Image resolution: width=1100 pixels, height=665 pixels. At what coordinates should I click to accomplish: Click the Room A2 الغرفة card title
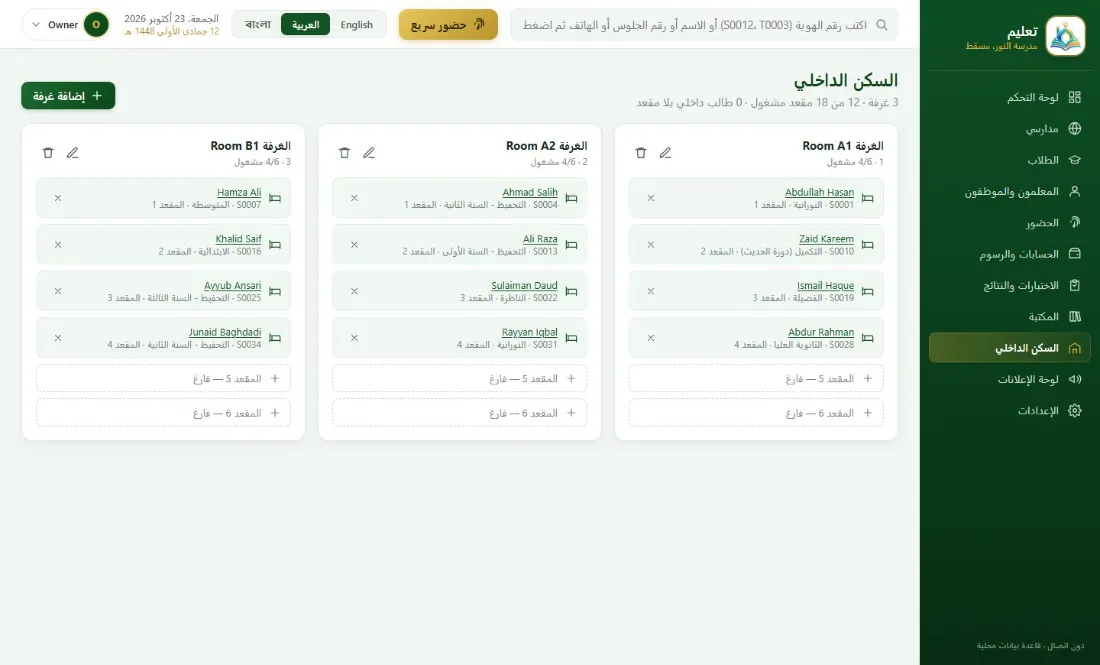pyautogui.click(x=546, y=146)
